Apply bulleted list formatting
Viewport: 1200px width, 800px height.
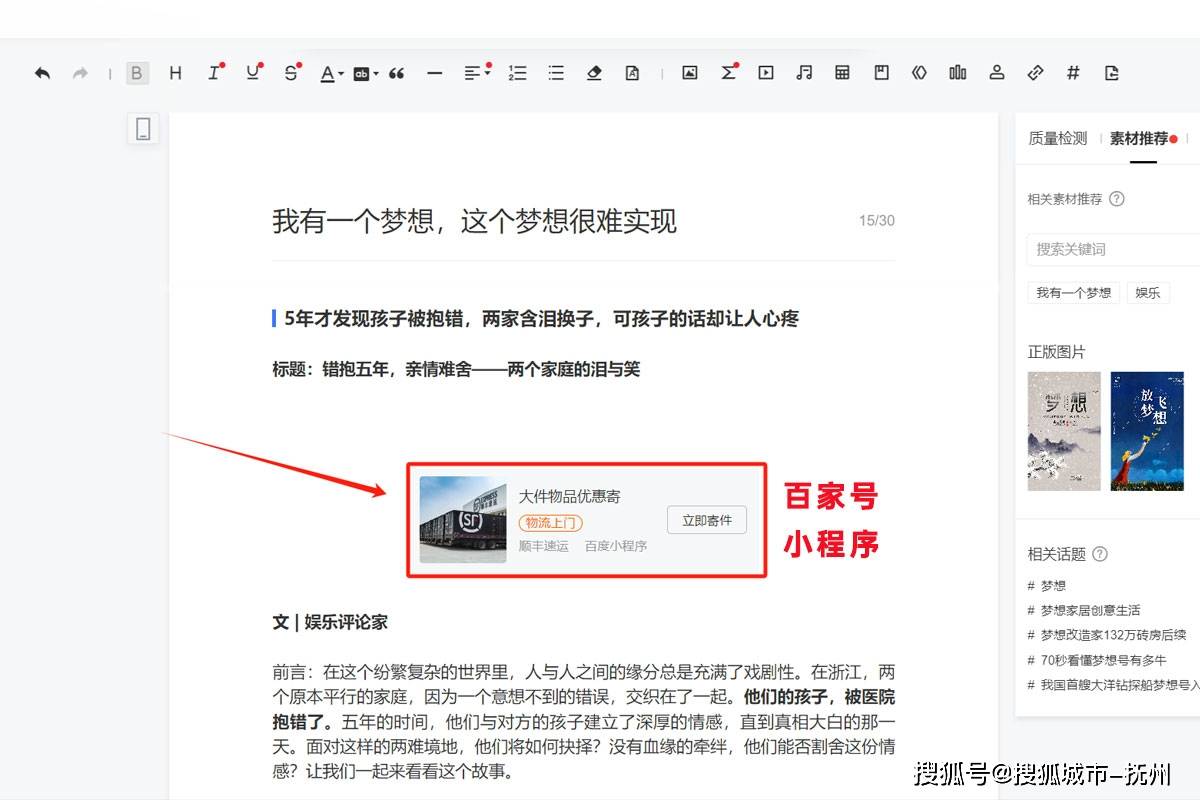point(556,73)
